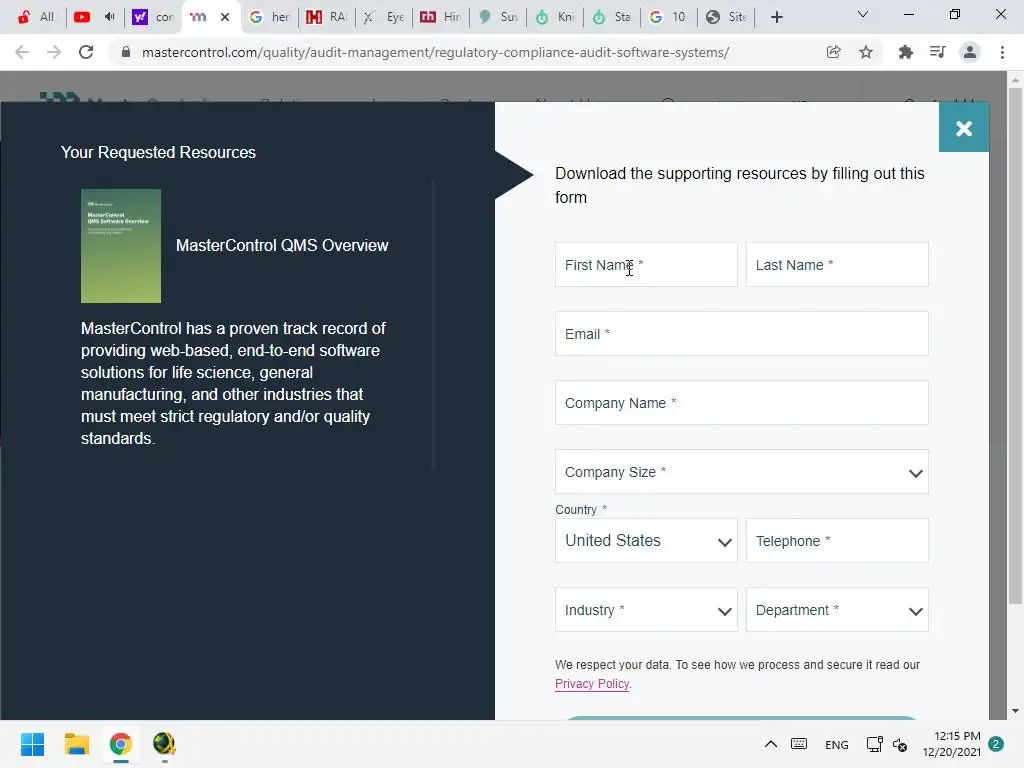This screenshot has width=1024, height=768.
Task: Switch to the 'Kni' tab
Action: click(x=554, y=17)
